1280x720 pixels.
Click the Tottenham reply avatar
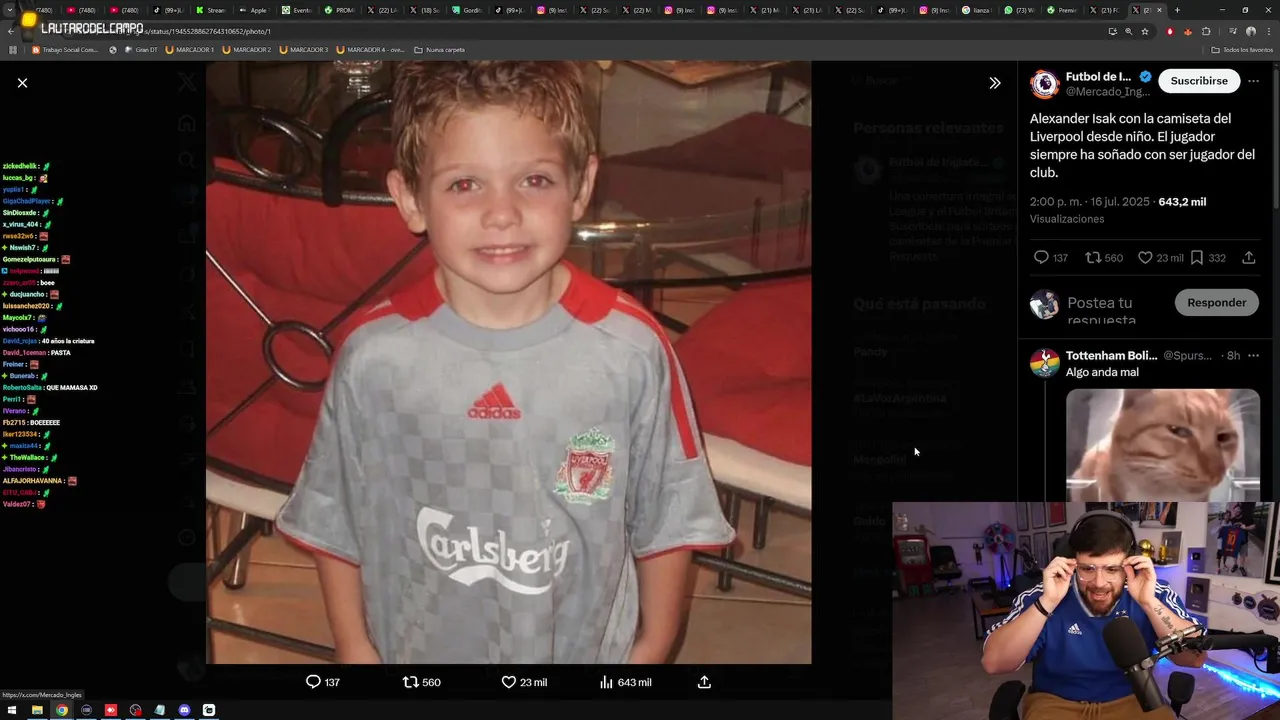click(1044, 362)
